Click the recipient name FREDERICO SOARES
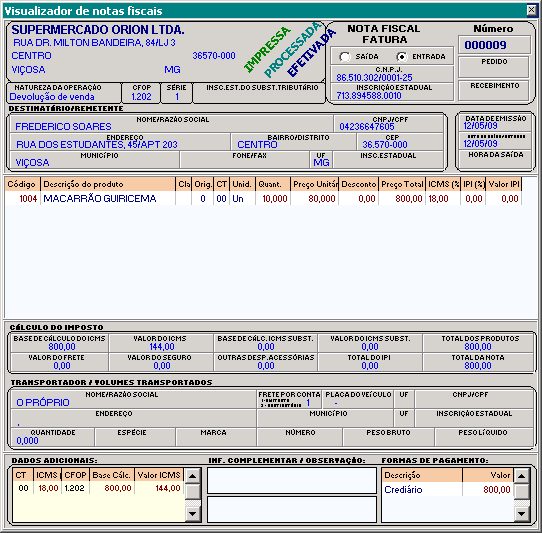This screenshot has width=542, height=533. 63,127
